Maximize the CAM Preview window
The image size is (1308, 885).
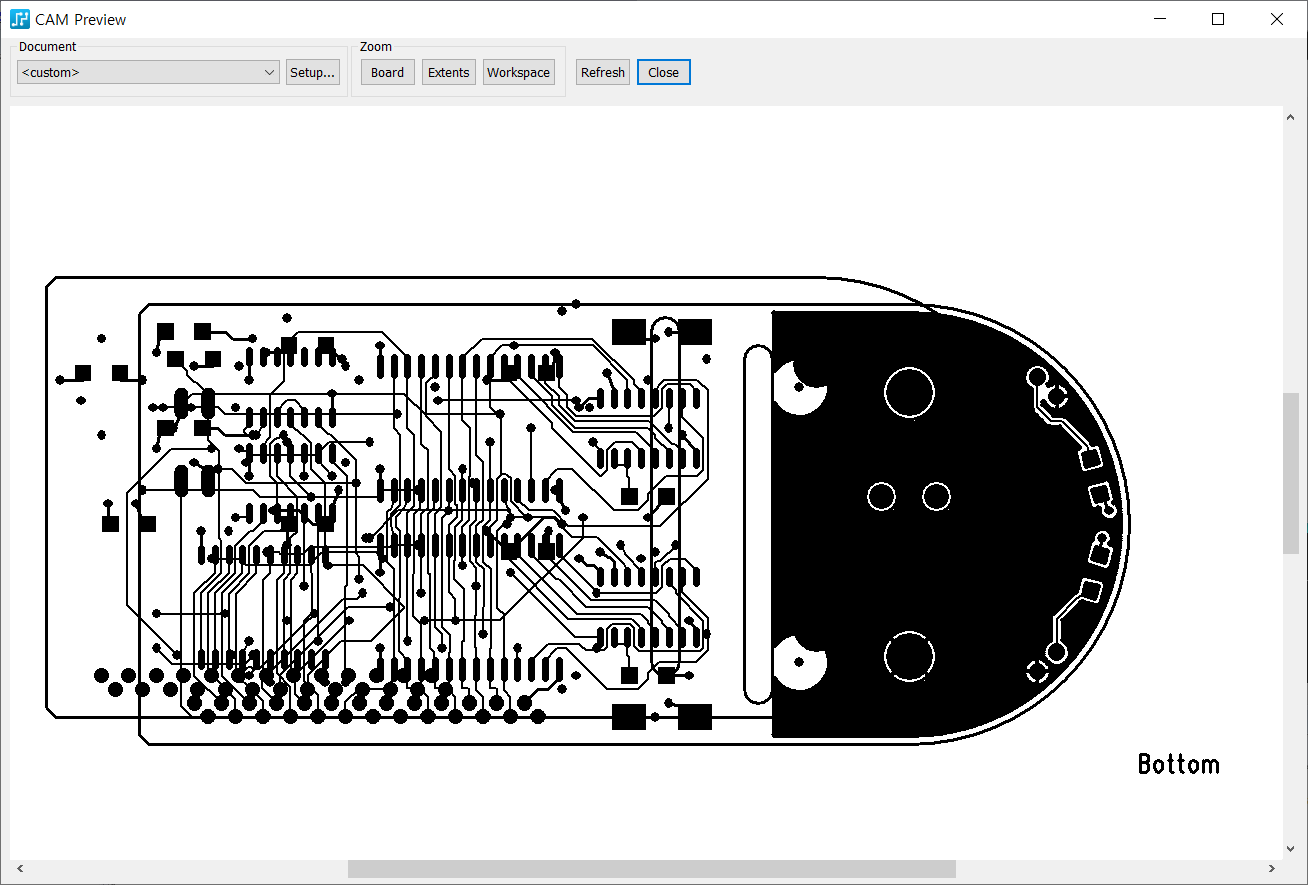1218,19
